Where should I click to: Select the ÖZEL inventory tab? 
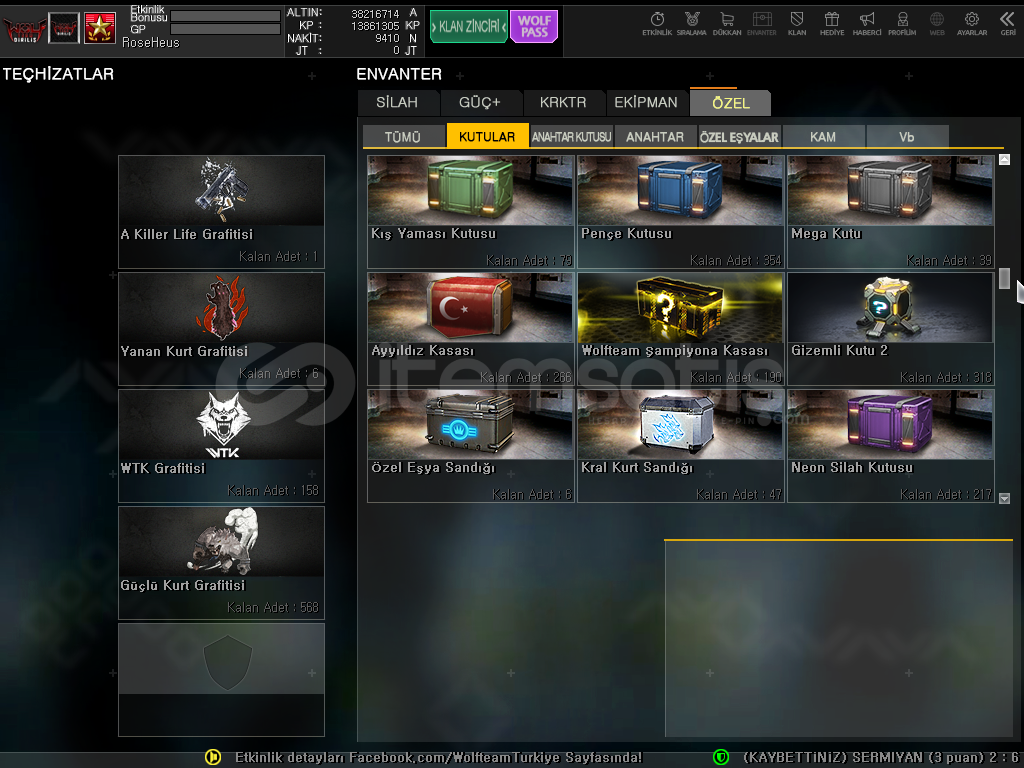point(731,103)
